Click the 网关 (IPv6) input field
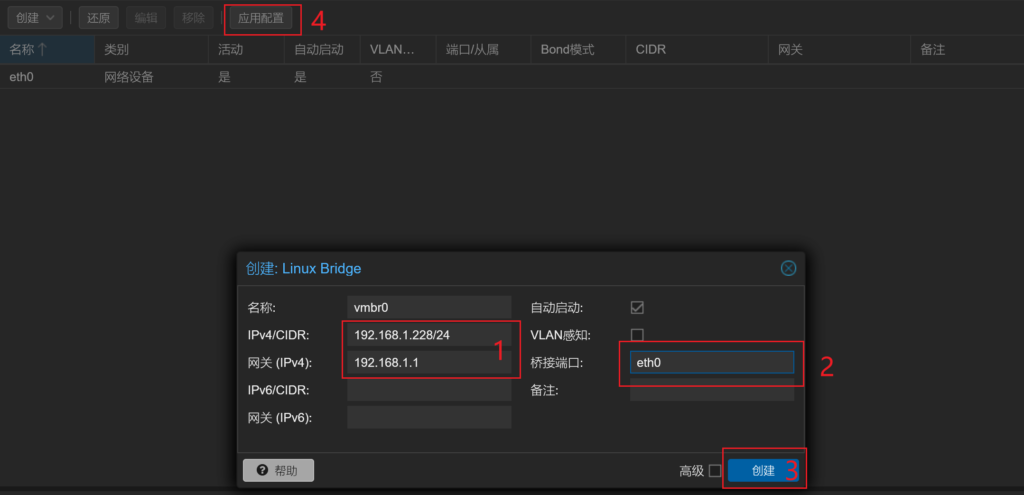Image resolution: width=1024 pixels, height=495 pixels. pyautogui.click(x=428, y=417)
